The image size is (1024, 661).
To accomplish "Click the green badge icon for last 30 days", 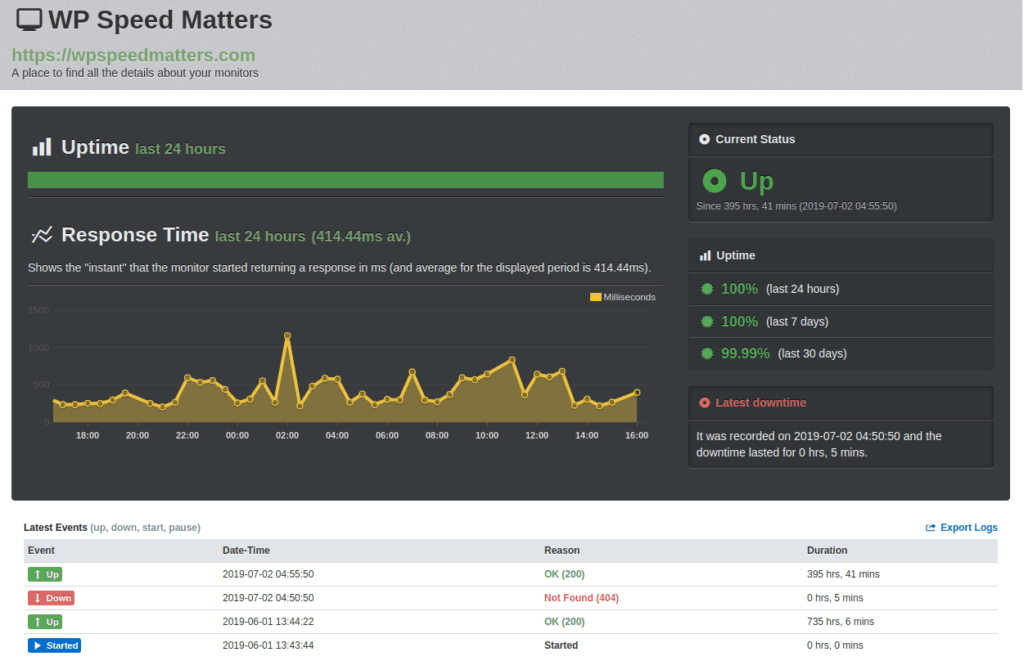I will coord(707,353).
